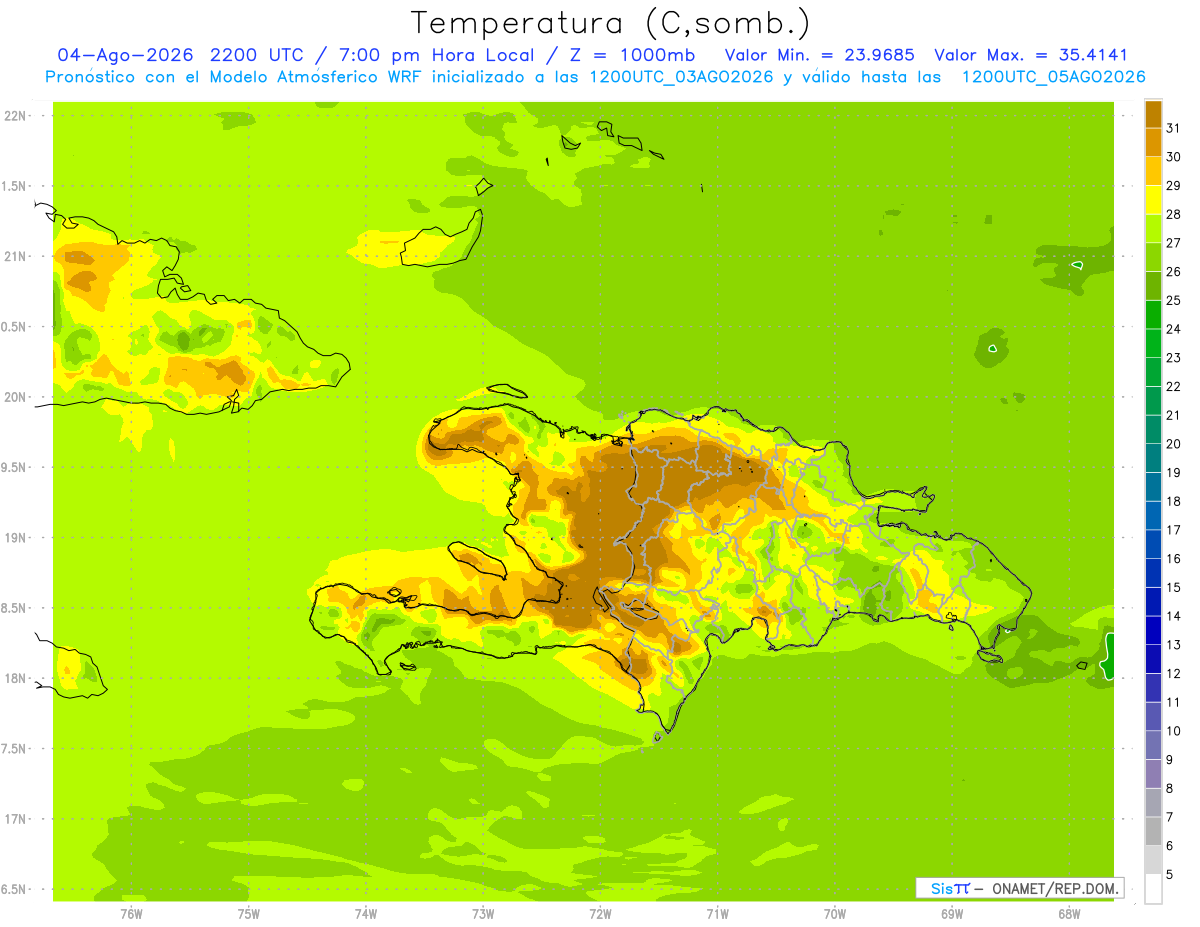Image resolution: width=1200 pixels, height=927 pixels.
Task: Click the blue legend band between 15 and 16
Action: click(x=1153, y=572)
